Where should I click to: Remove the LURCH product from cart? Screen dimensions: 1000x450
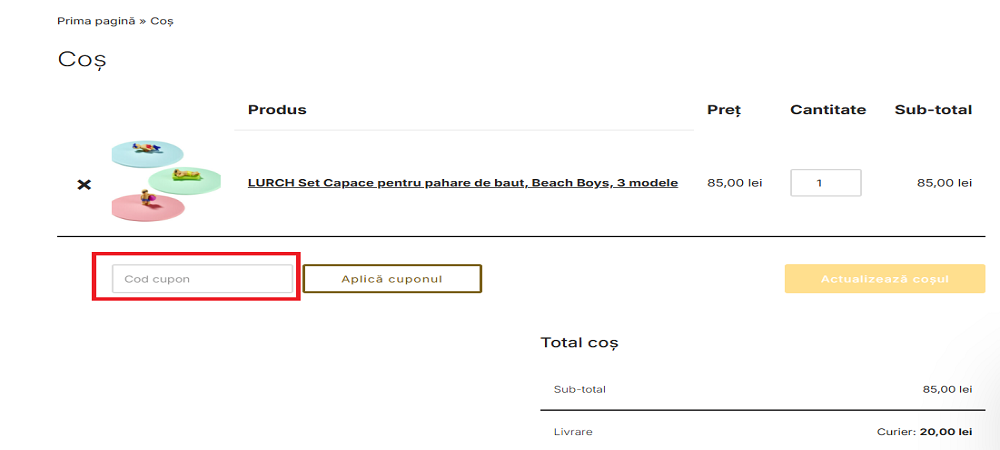pos(84,185)
